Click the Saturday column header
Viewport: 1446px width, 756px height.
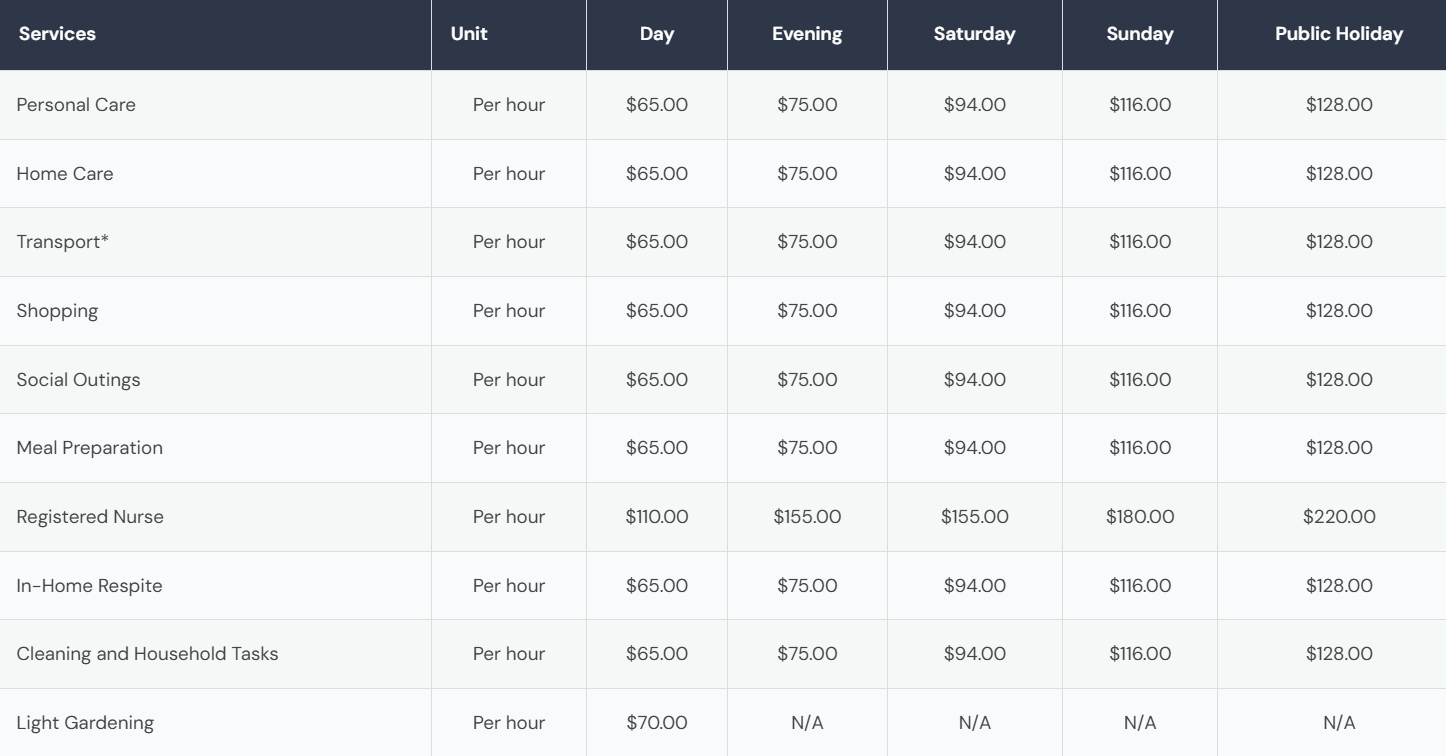click(975, 34)
